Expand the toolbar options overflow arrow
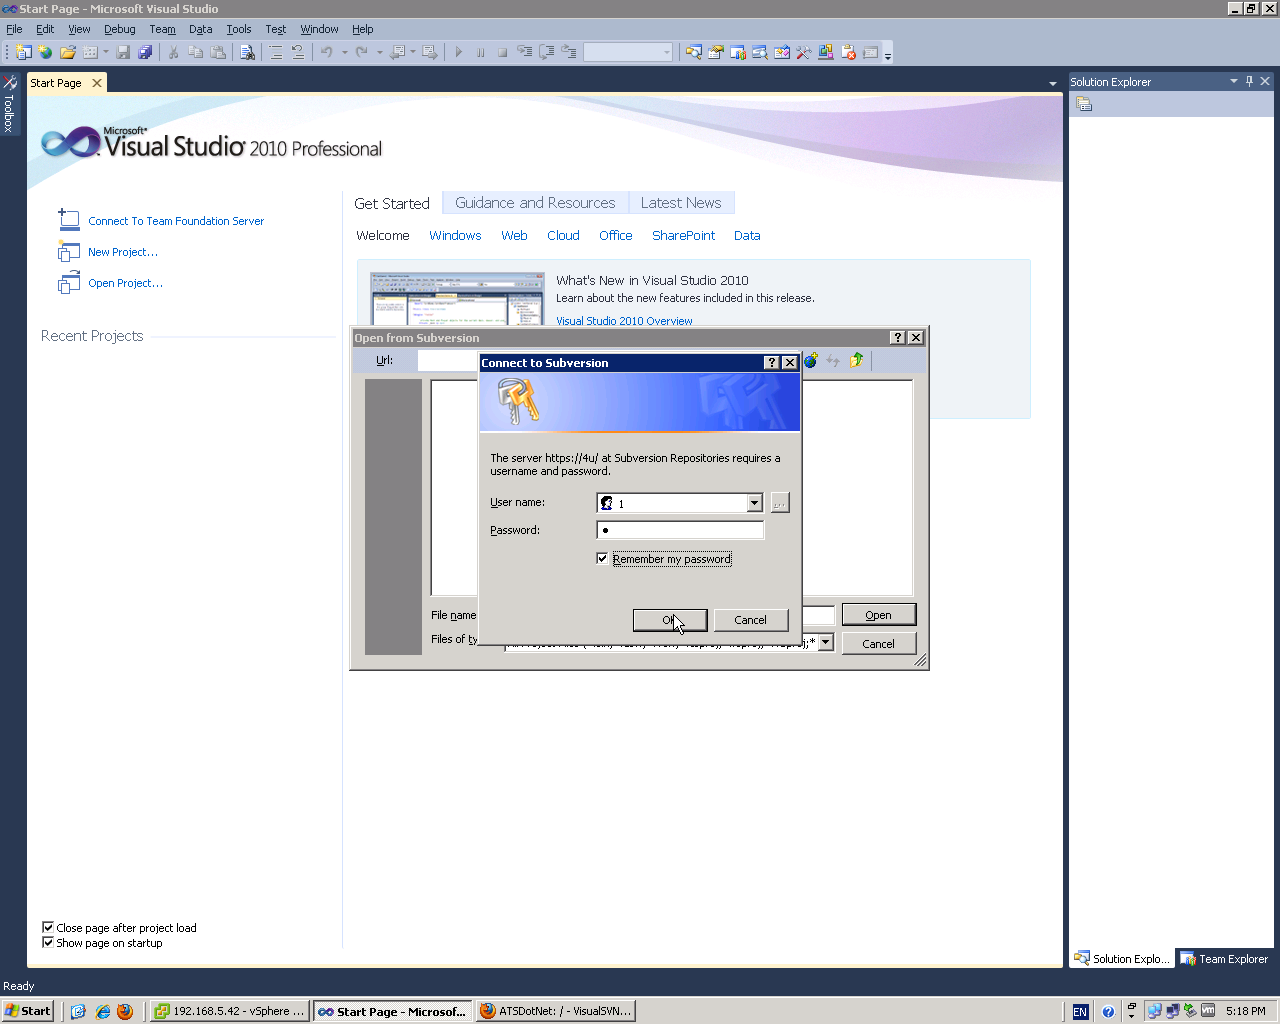This screenshot has height=1024, width=1280. tap(888, 53)
